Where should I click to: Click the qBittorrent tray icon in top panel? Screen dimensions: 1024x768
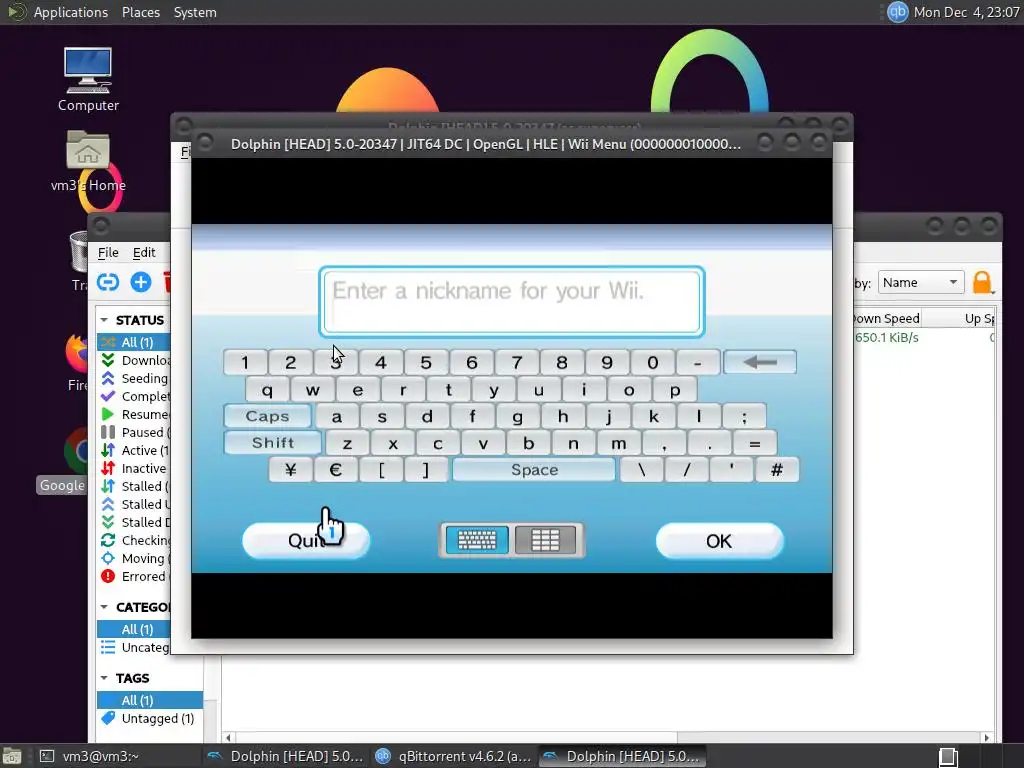point(897,12)
